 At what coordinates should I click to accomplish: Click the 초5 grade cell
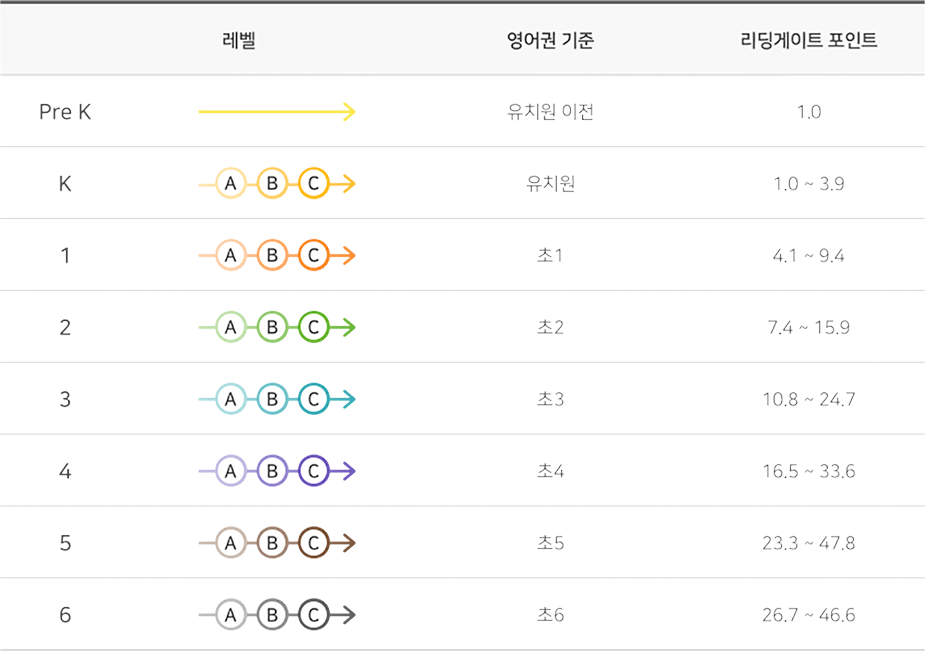pyautogui.click(x=550, y=543)
